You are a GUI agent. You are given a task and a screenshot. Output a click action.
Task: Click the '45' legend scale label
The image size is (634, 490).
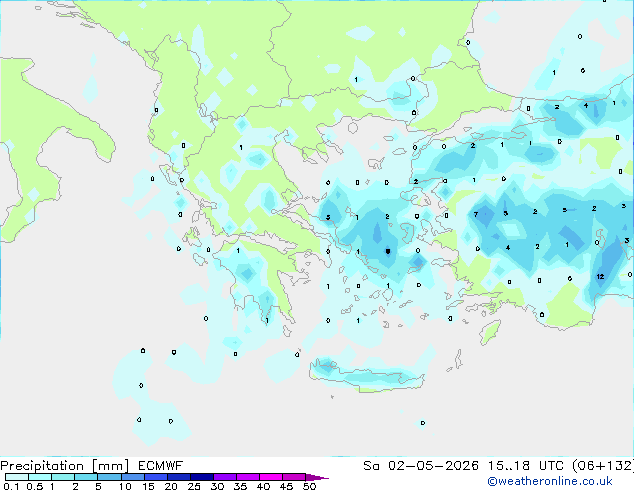[x=286, y=486]
